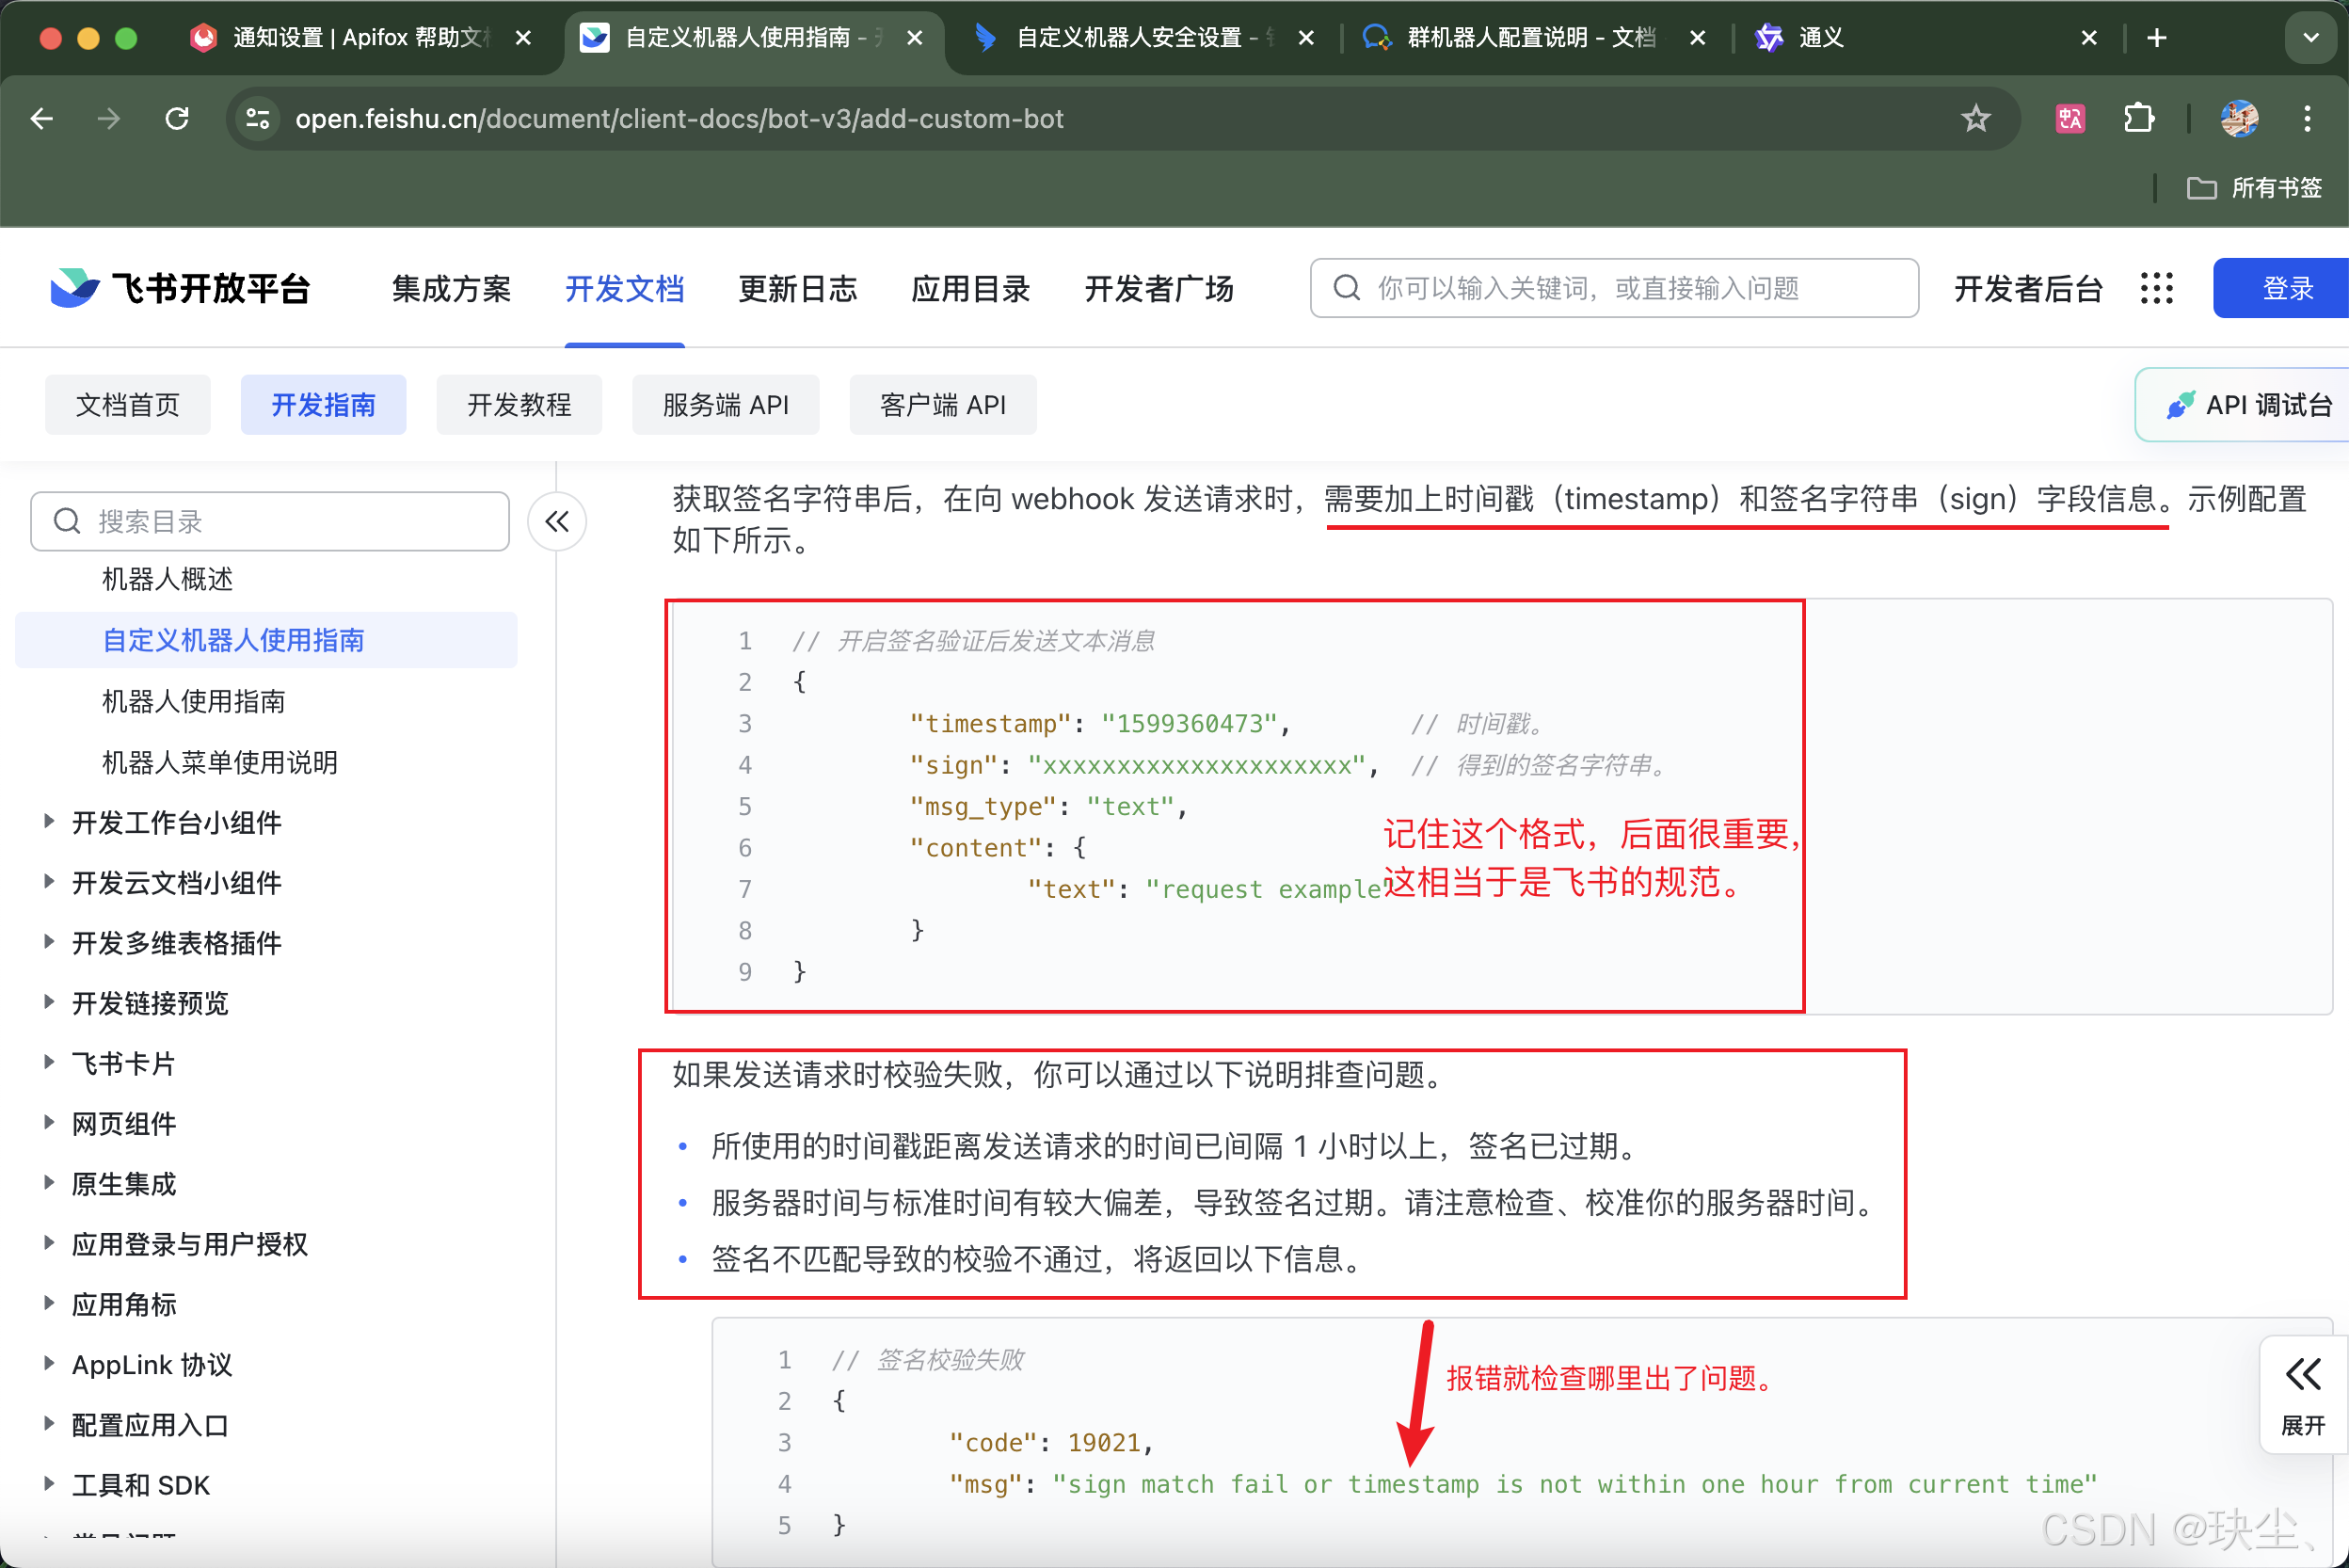2349x1568 pixels.
Task: Select the 服务端 API tab
Action: click(x=726, y=405)
